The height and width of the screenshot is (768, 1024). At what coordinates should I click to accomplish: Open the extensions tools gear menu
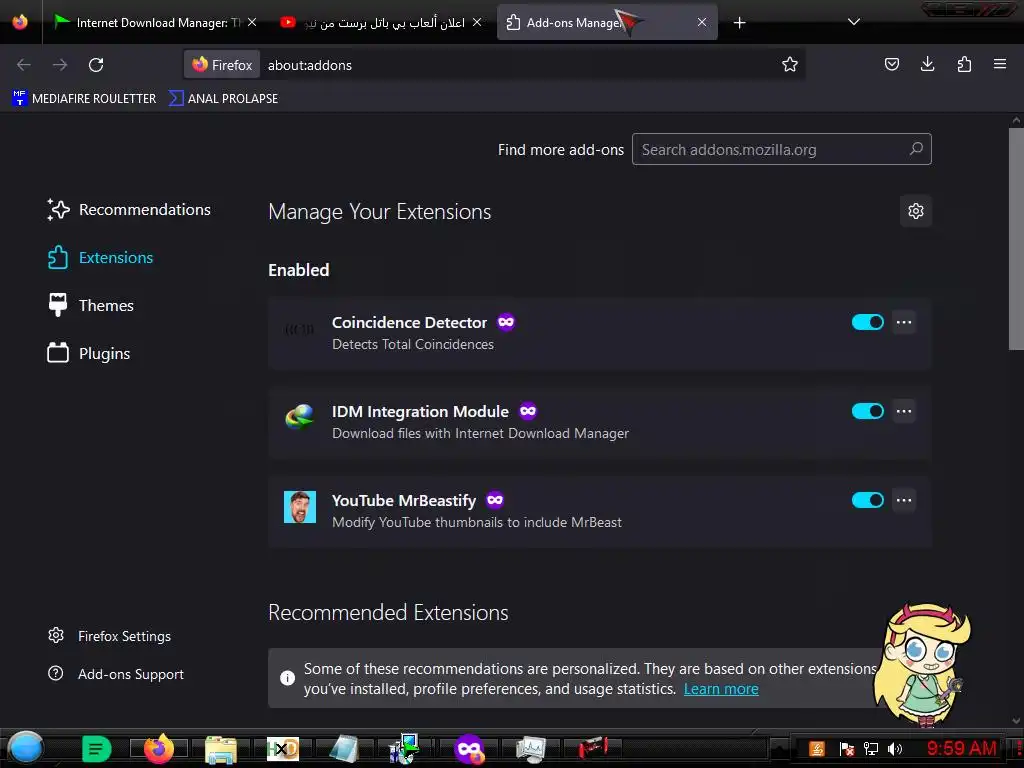point(916,211)
